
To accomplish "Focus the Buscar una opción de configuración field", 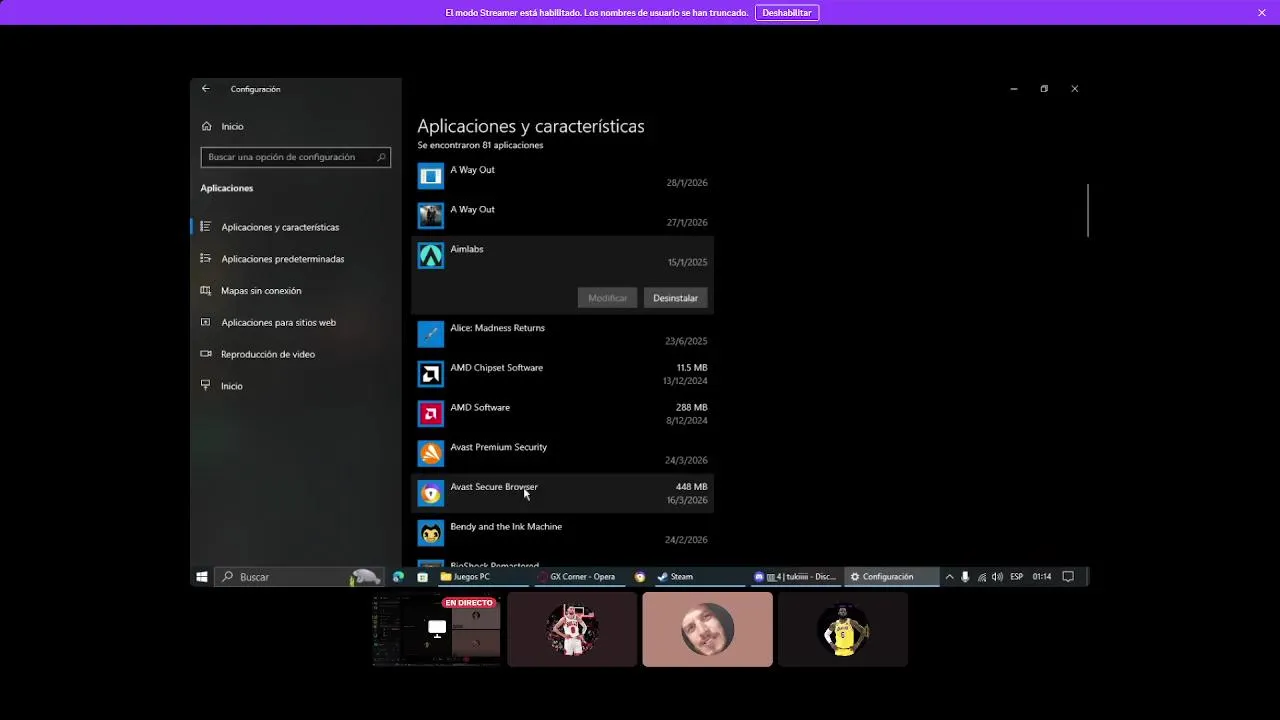I will click(x=296, y=157).
